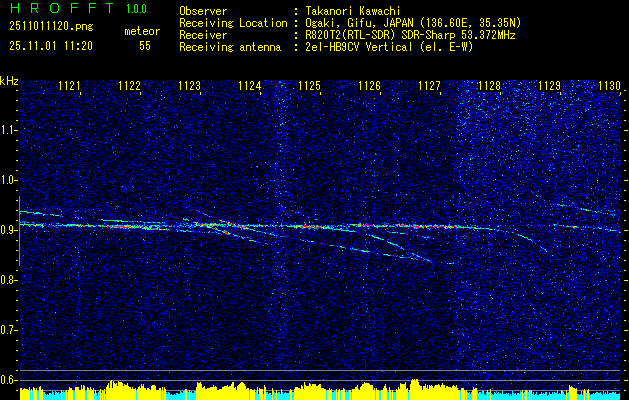Click the meteor label
This screenshot has width=629, height=400.
pos(142,31)
